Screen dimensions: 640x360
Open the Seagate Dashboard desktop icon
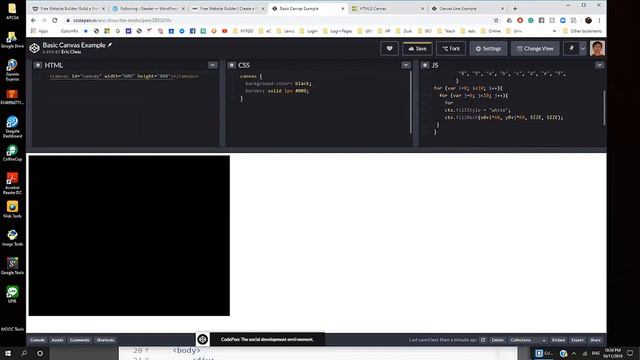[x=12, y=127]
